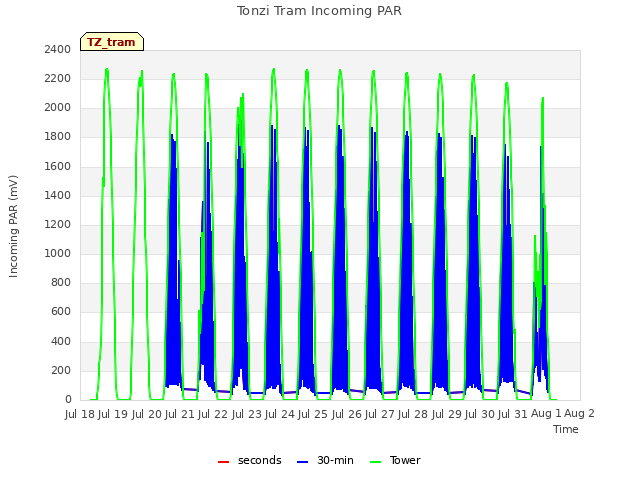Click the Time axis label
The height and width of the screenshot is (480, 640).
566,429
